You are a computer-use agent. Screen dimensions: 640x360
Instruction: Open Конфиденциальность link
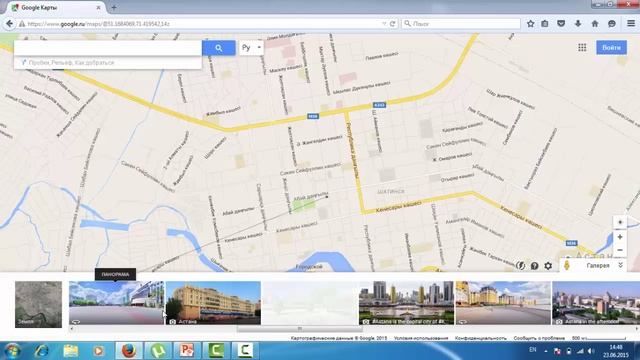pyautogui.click(x=481, y=338)
